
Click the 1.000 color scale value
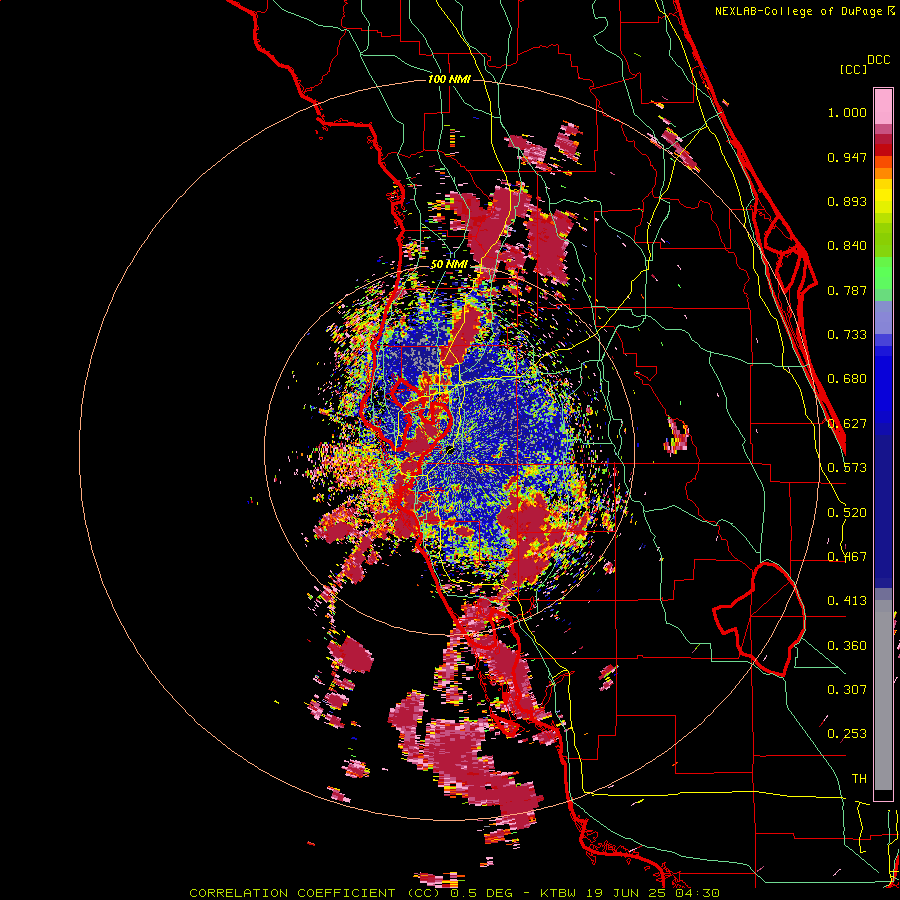(847, 112)
